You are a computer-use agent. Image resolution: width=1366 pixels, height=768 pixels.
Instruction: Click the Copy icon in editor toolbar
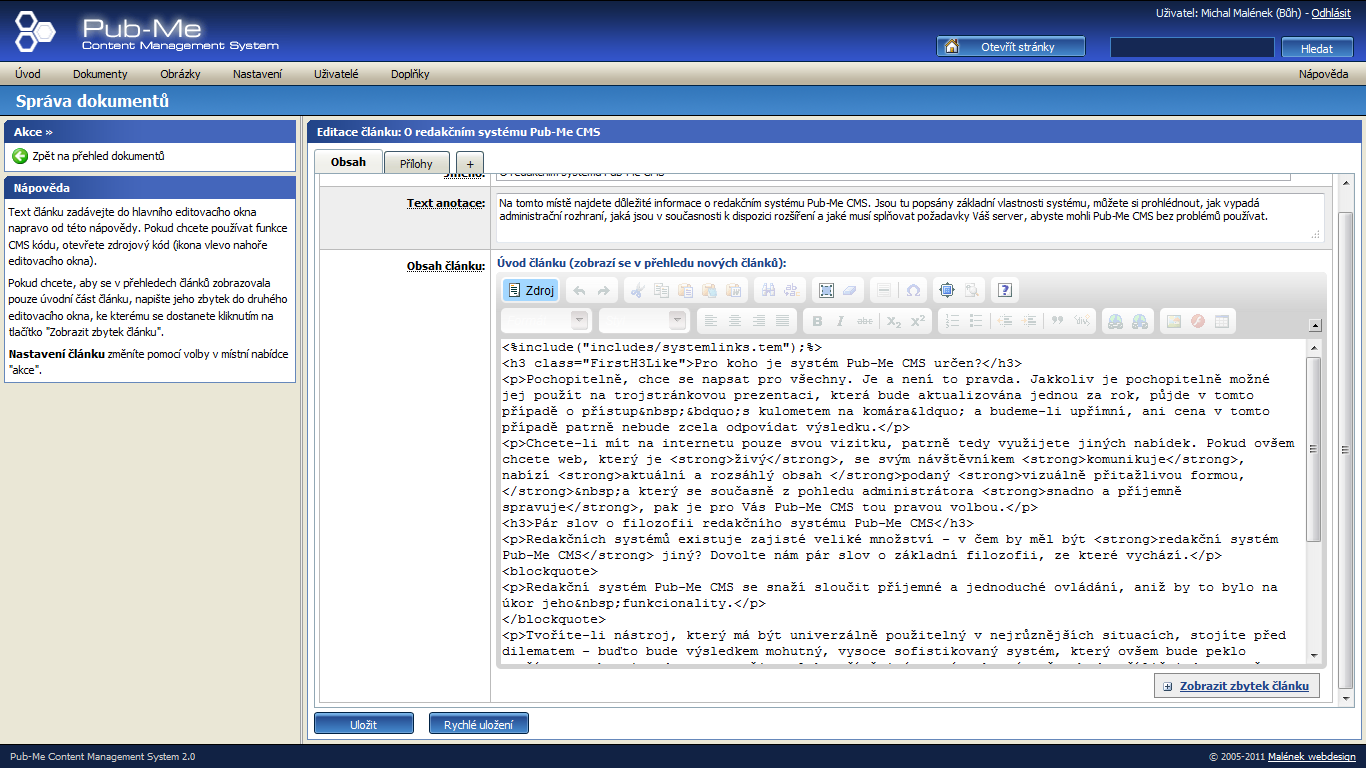tap(661, 290)
